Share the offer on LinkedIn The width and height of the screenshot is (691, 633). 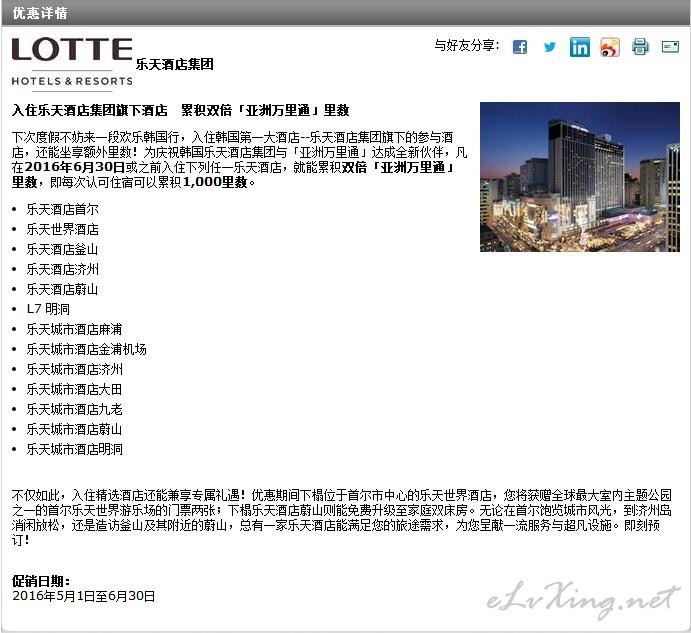pyautogui.click(x=580, y=47)
